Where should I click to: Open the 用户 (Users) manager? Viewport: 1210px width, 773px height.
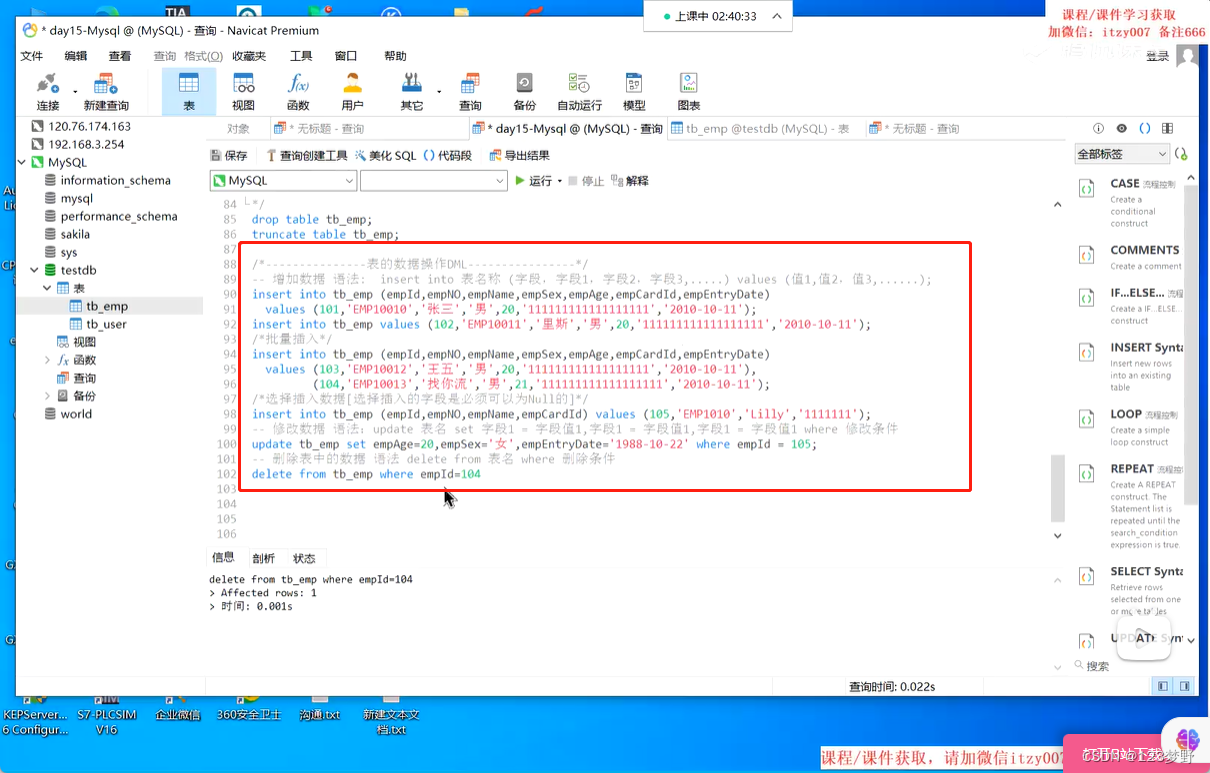(x=349, y=91)
